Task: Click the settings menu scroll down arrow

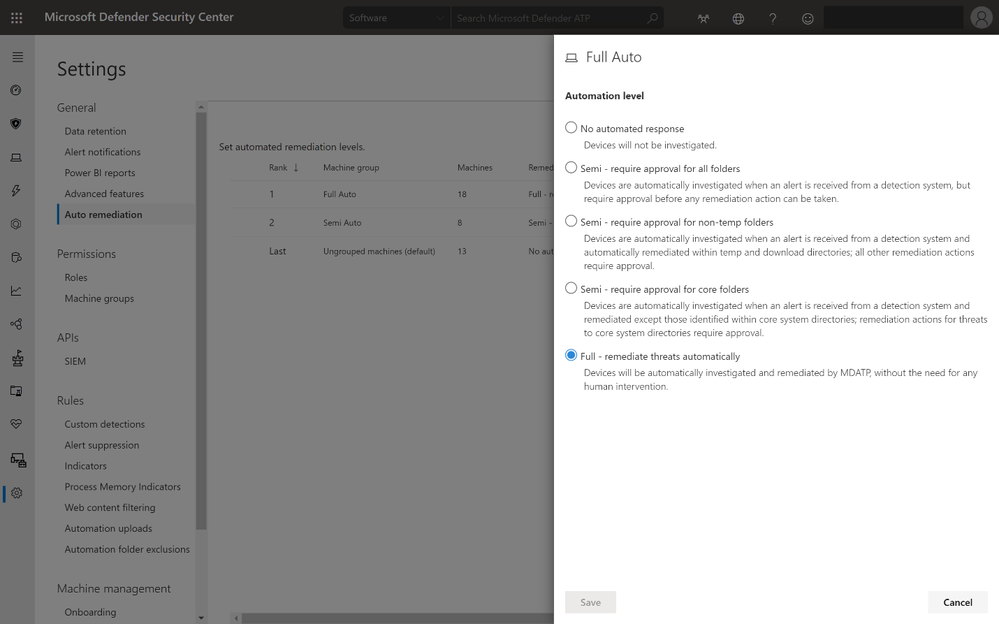Action: [x=201, y=618]
